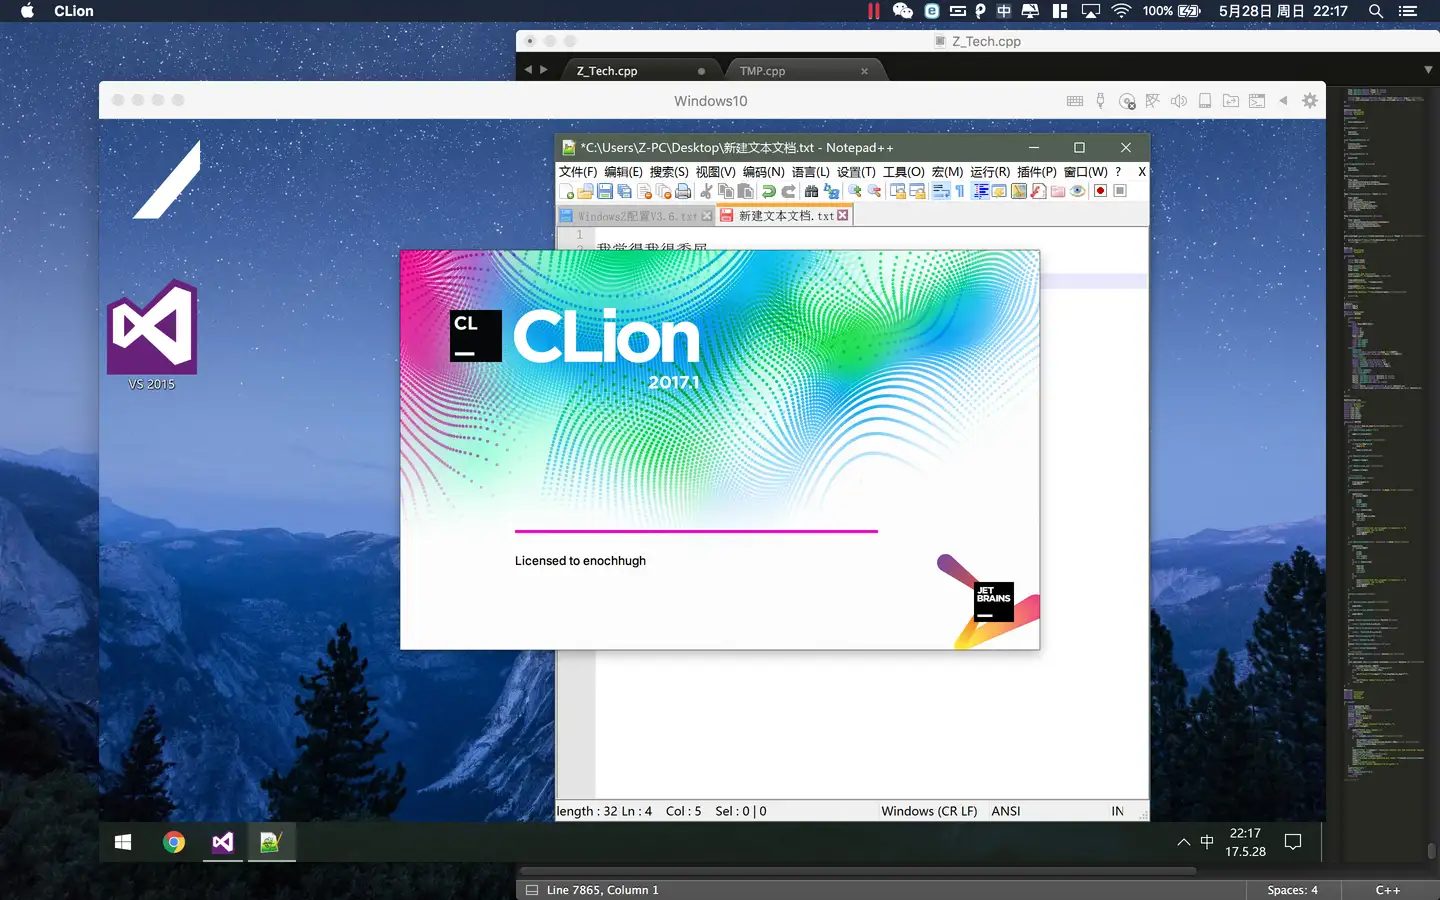Click Sublime previous tab left arrow

[x=528, y=70]
